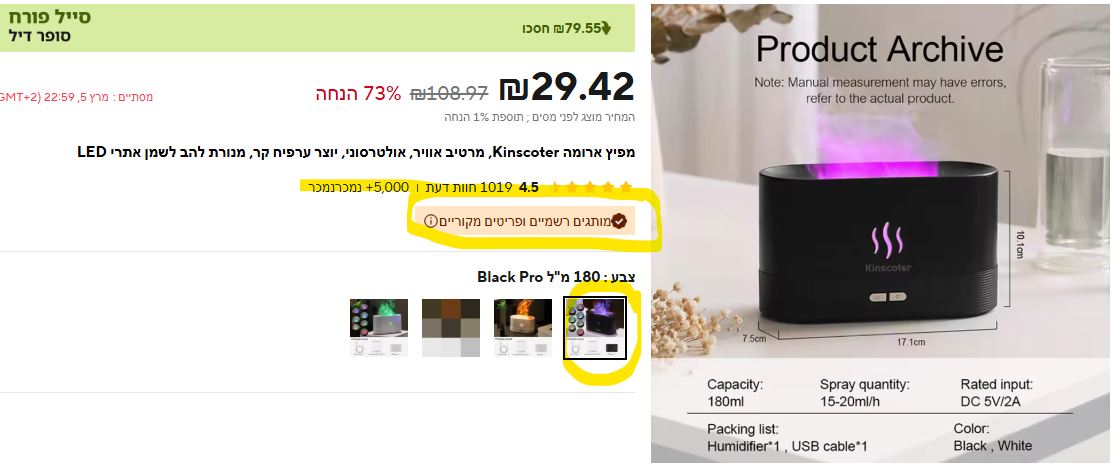Click the Kinscoter aroma diffuser product title
1117x466 pixels.
356,152
